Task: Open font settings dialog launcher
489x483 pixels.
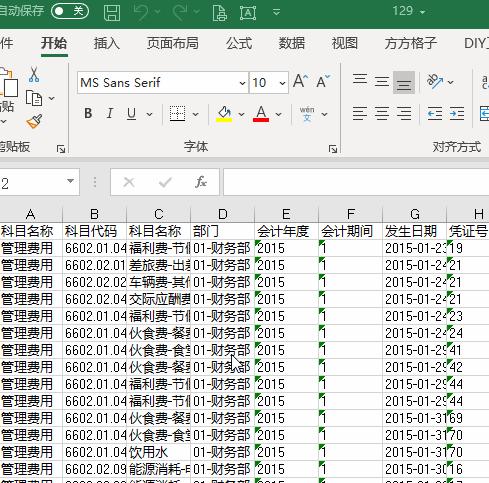Action: 333,149
